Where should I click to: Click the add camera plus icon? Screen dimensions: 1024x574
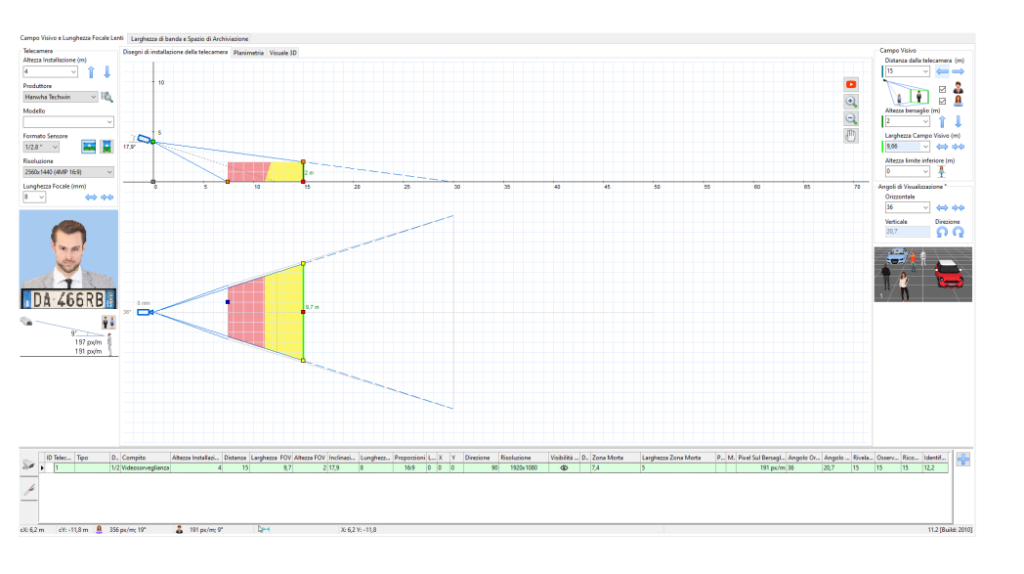[x=962, y=460]
